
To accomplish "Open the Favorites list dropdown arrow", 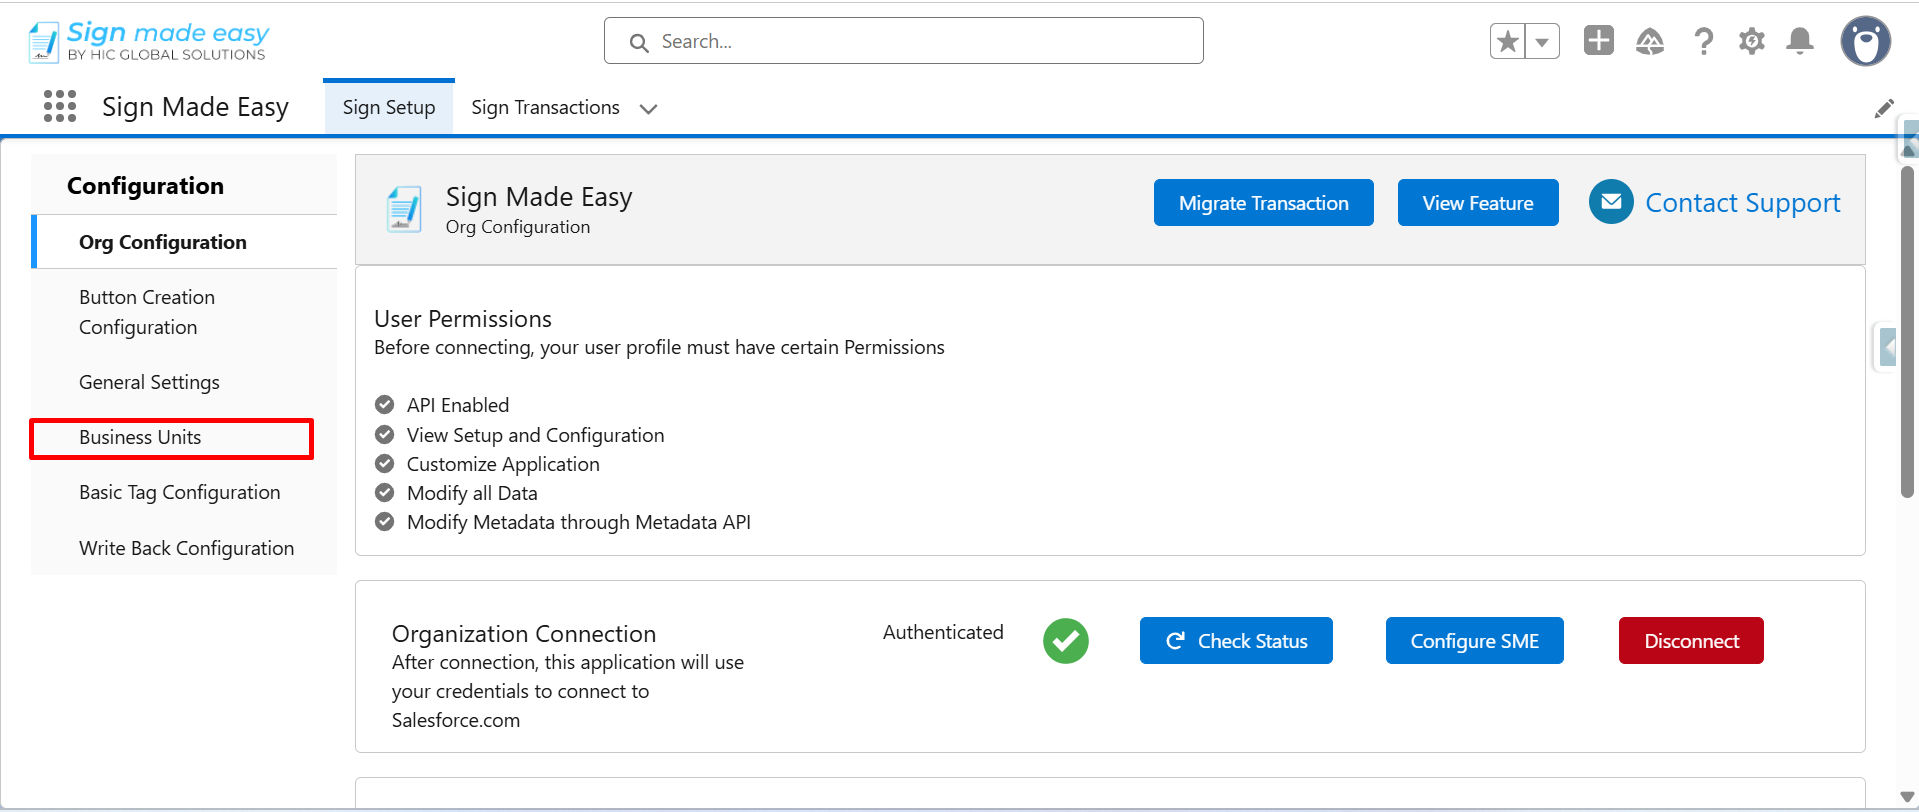I will point(1542,42).
